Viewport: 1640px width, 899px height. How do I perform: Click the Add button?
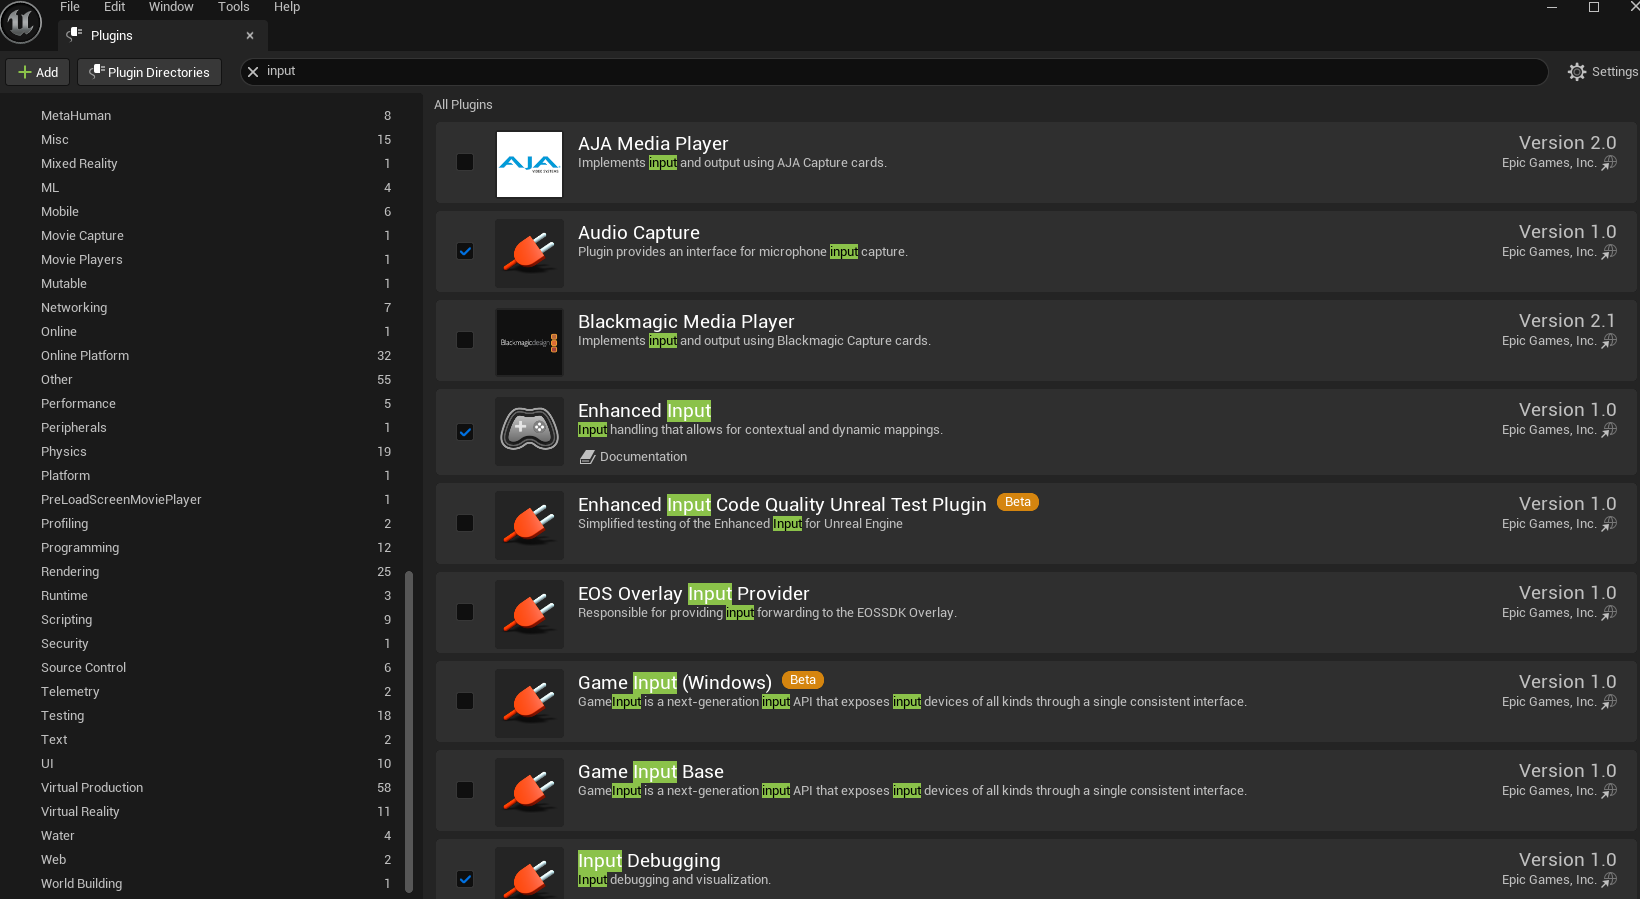38,72
